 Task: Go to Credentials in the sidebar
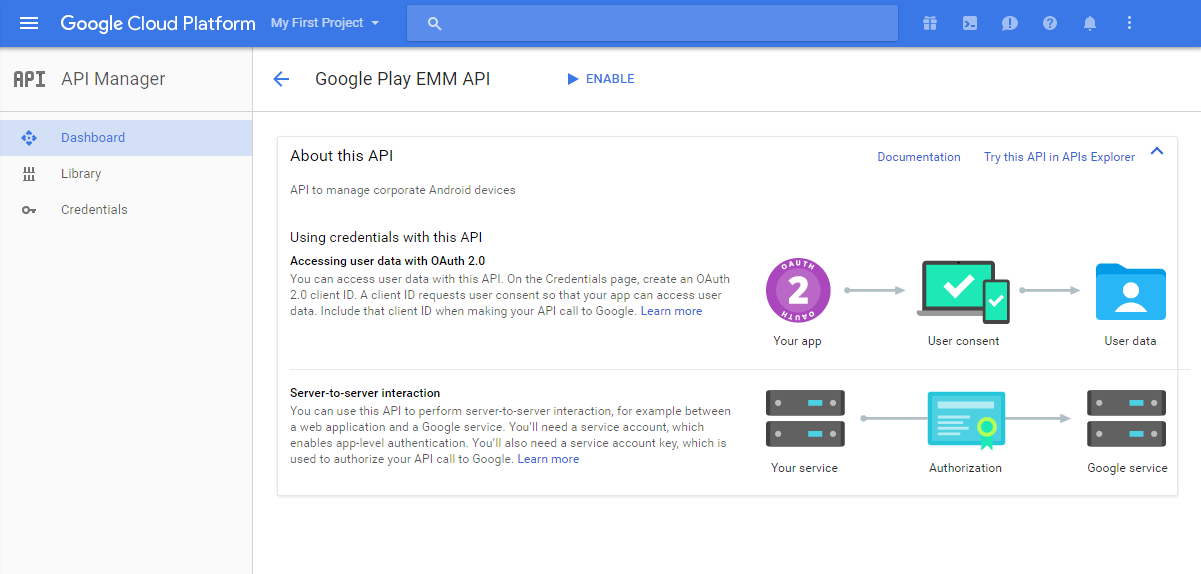pyautogui.click(x=94, y=210)
